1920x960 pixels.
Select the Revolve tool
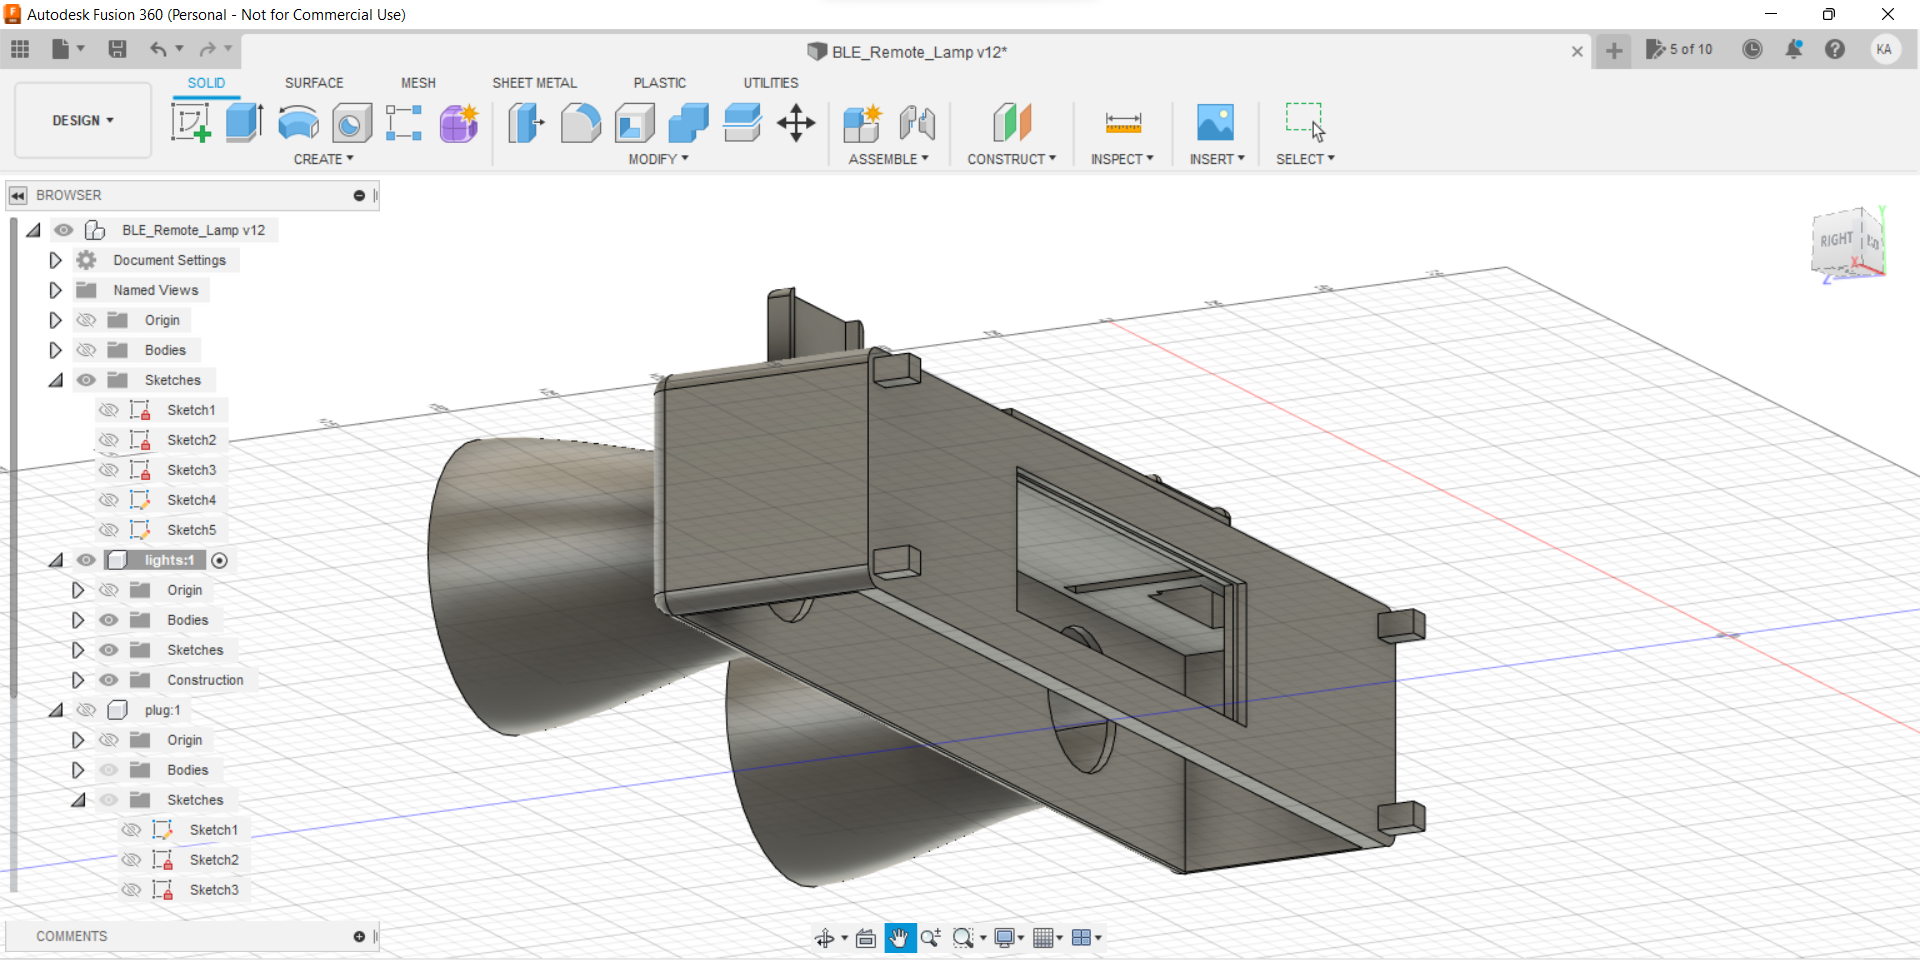pyautogui.click(x=297, y=122)
